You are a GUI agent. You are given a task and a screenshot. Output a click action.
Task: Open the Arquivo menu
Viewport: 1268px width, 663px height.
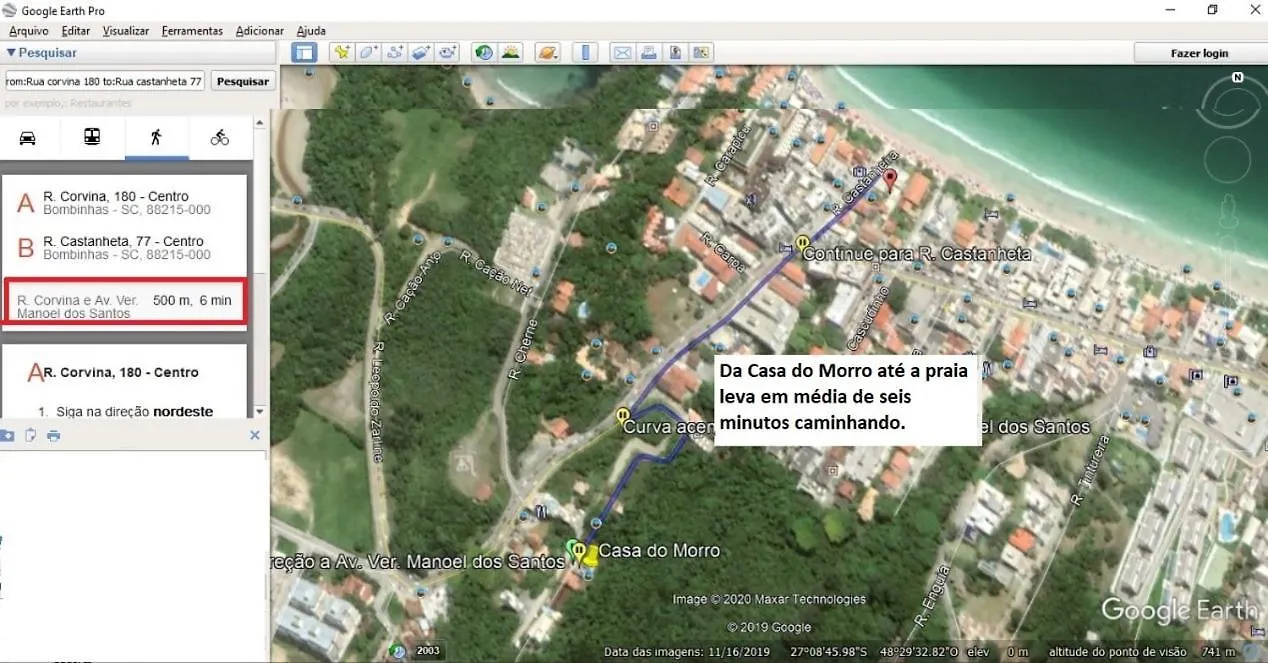point(29,31)
